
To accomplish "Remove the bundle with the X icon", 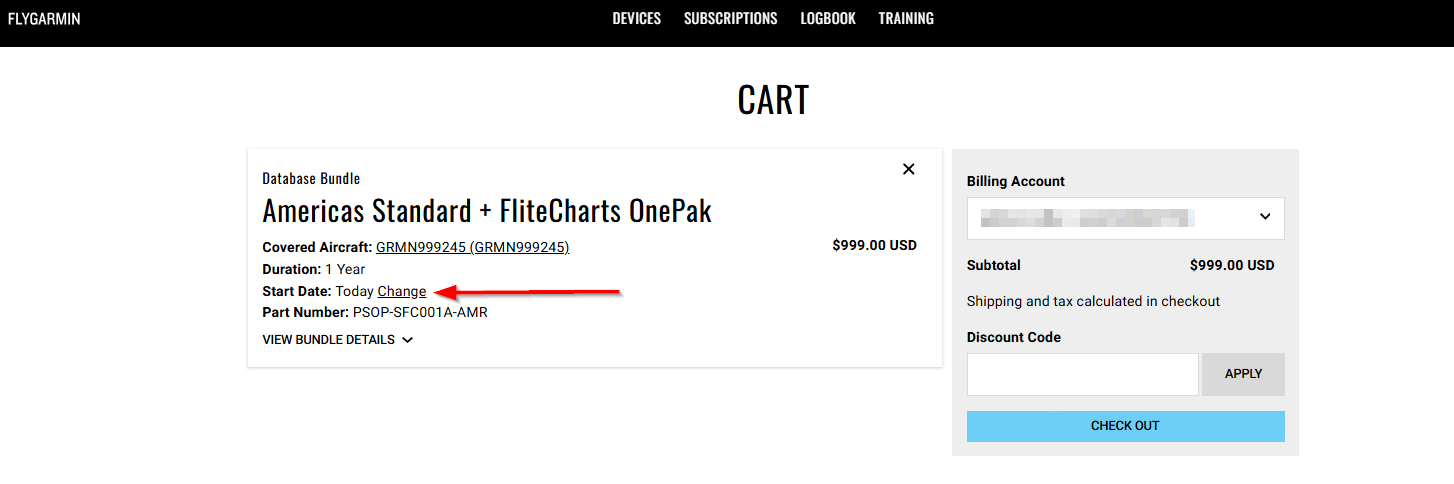I will click(908, 169).
